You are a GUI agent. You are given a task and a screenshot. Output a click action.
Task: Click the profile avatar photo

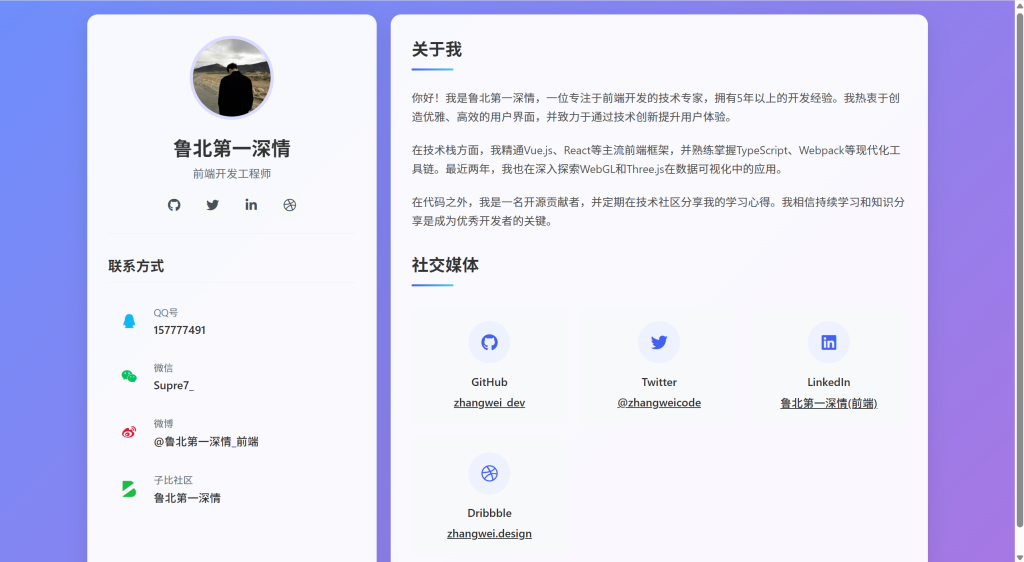point(232,78)
